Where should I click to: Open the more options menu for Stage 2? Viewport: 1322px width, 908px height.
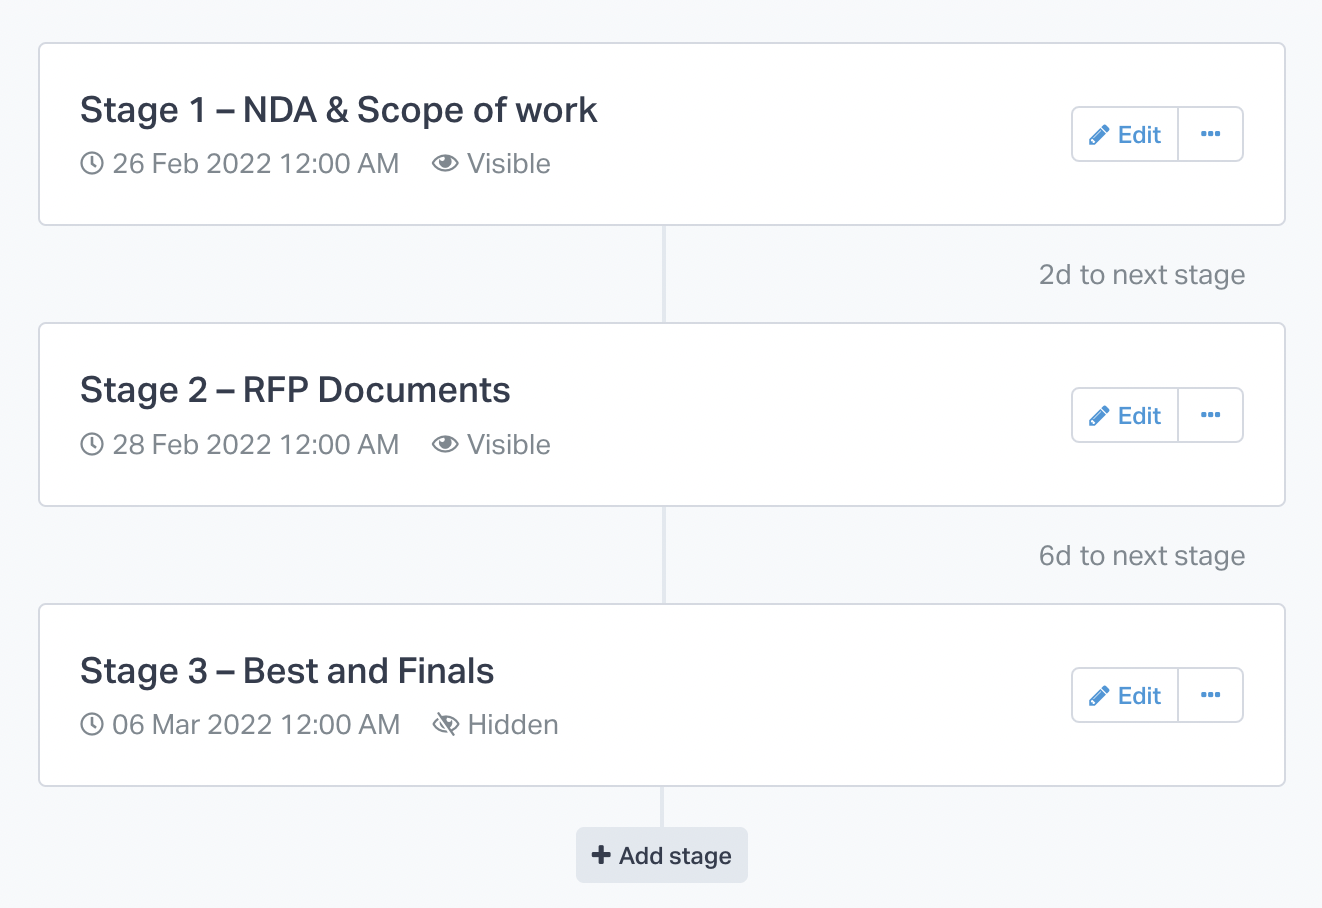(1211, 415)
